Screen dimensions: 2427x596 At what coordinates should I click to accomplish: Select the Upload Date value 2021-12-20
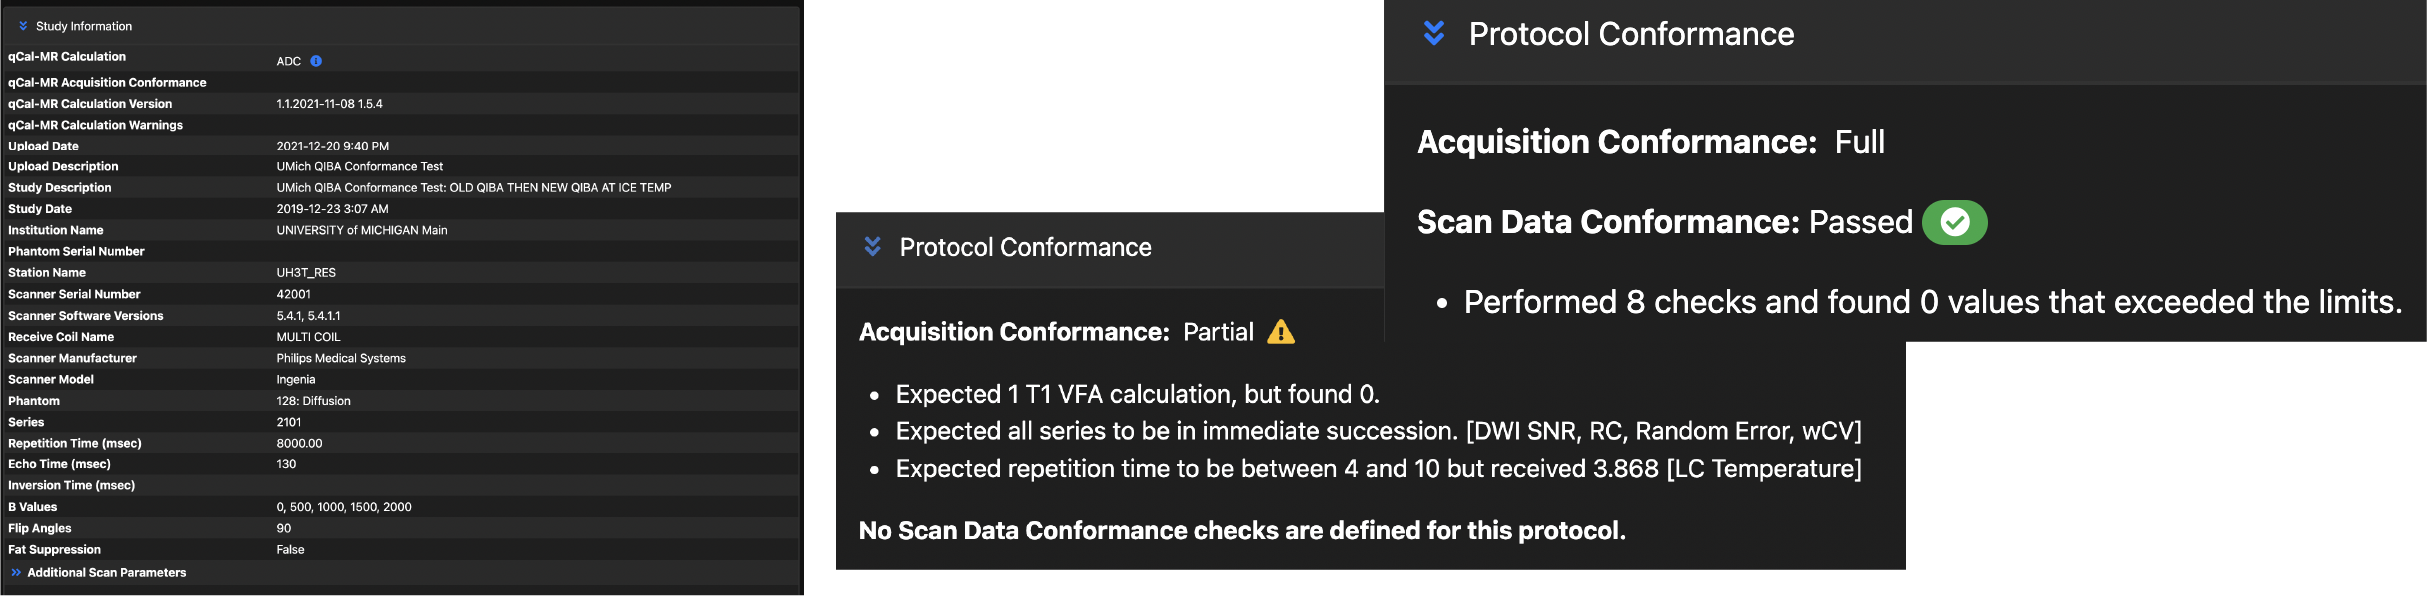[x=332, y=146]
